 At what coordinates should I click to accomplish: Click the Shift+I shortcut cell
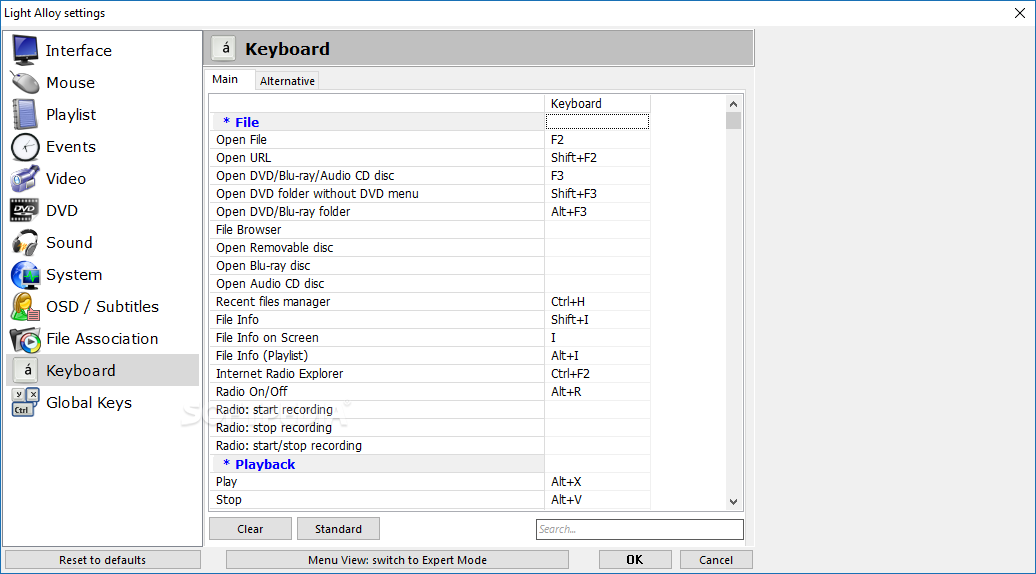[597, 320]
